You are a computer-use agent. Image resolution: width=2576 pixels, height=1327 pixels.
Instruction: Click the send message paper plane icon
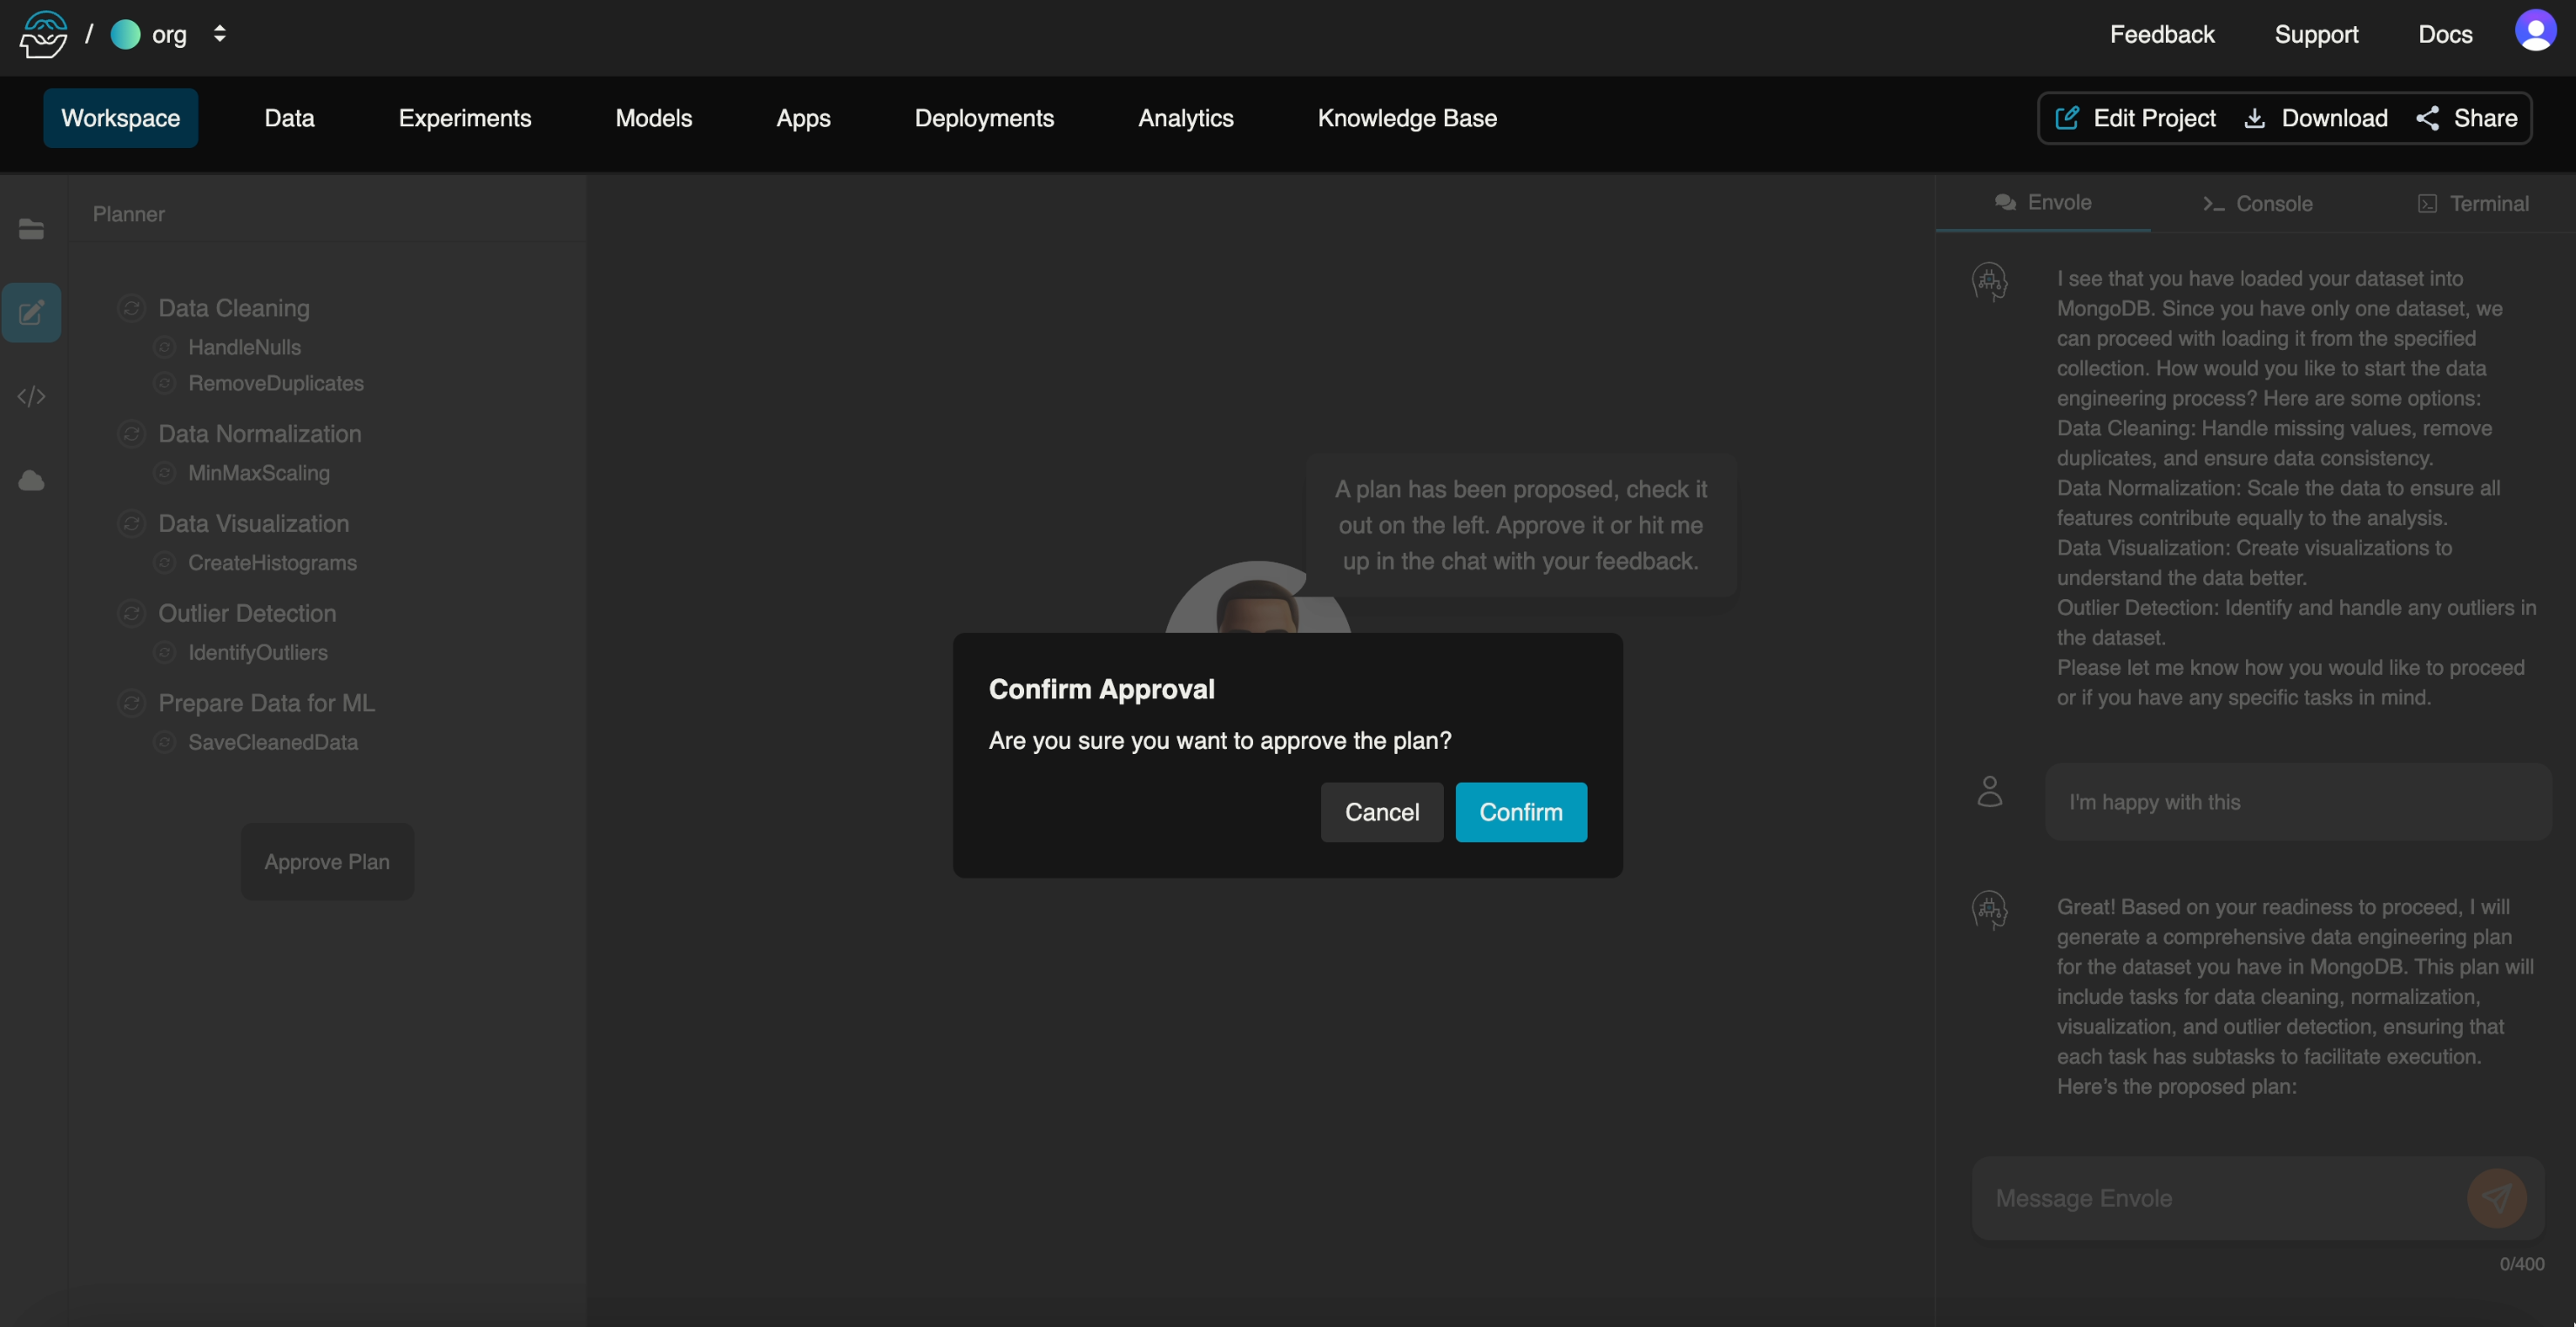(x=2496, y=1197)
